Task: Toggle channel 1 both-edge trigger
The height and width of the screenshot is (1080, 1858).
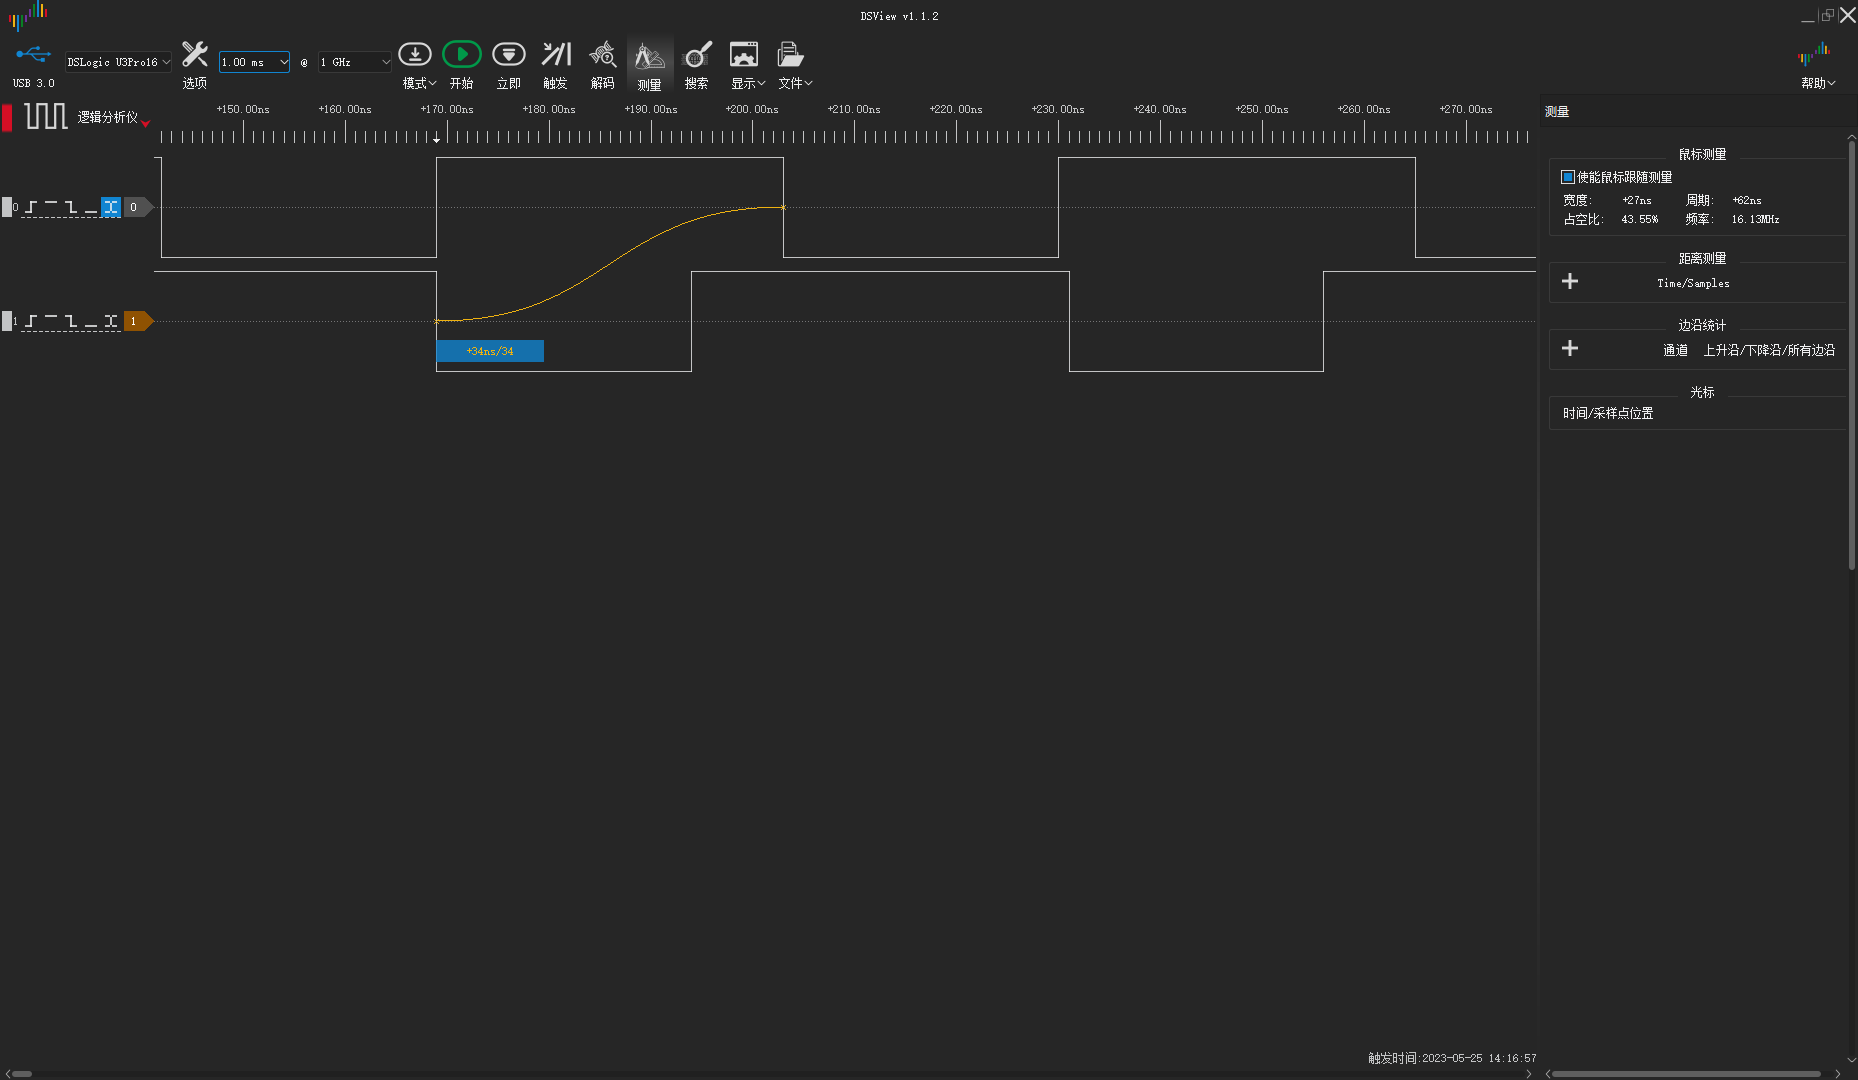Action: [x=111, y=321]
